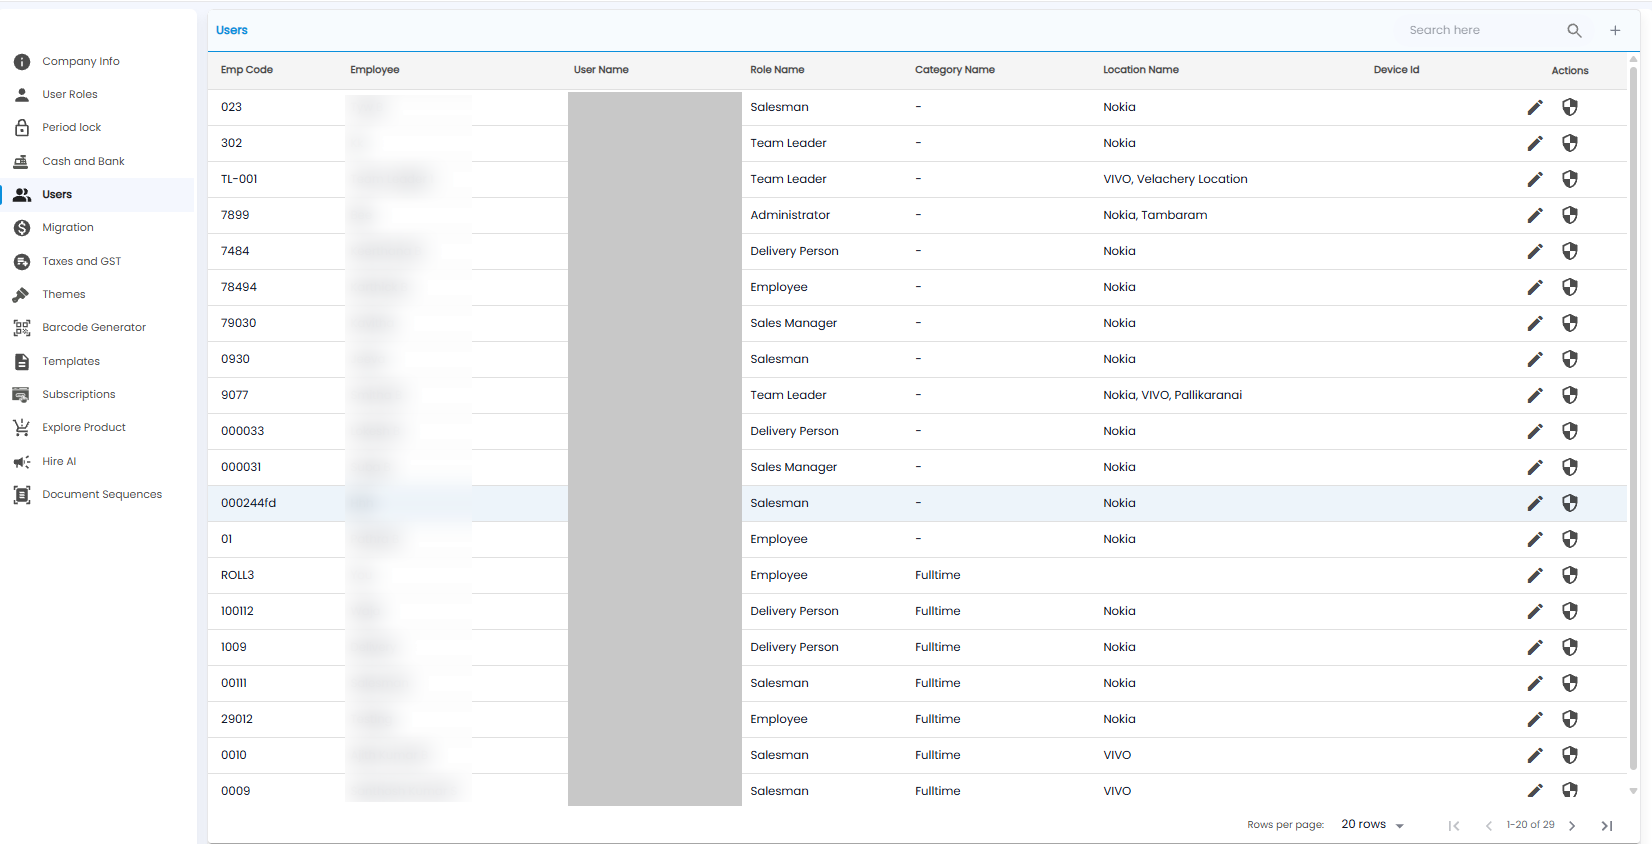Go to the previous page of users
Viewport: 1652px width, 844px height.
1489,826
